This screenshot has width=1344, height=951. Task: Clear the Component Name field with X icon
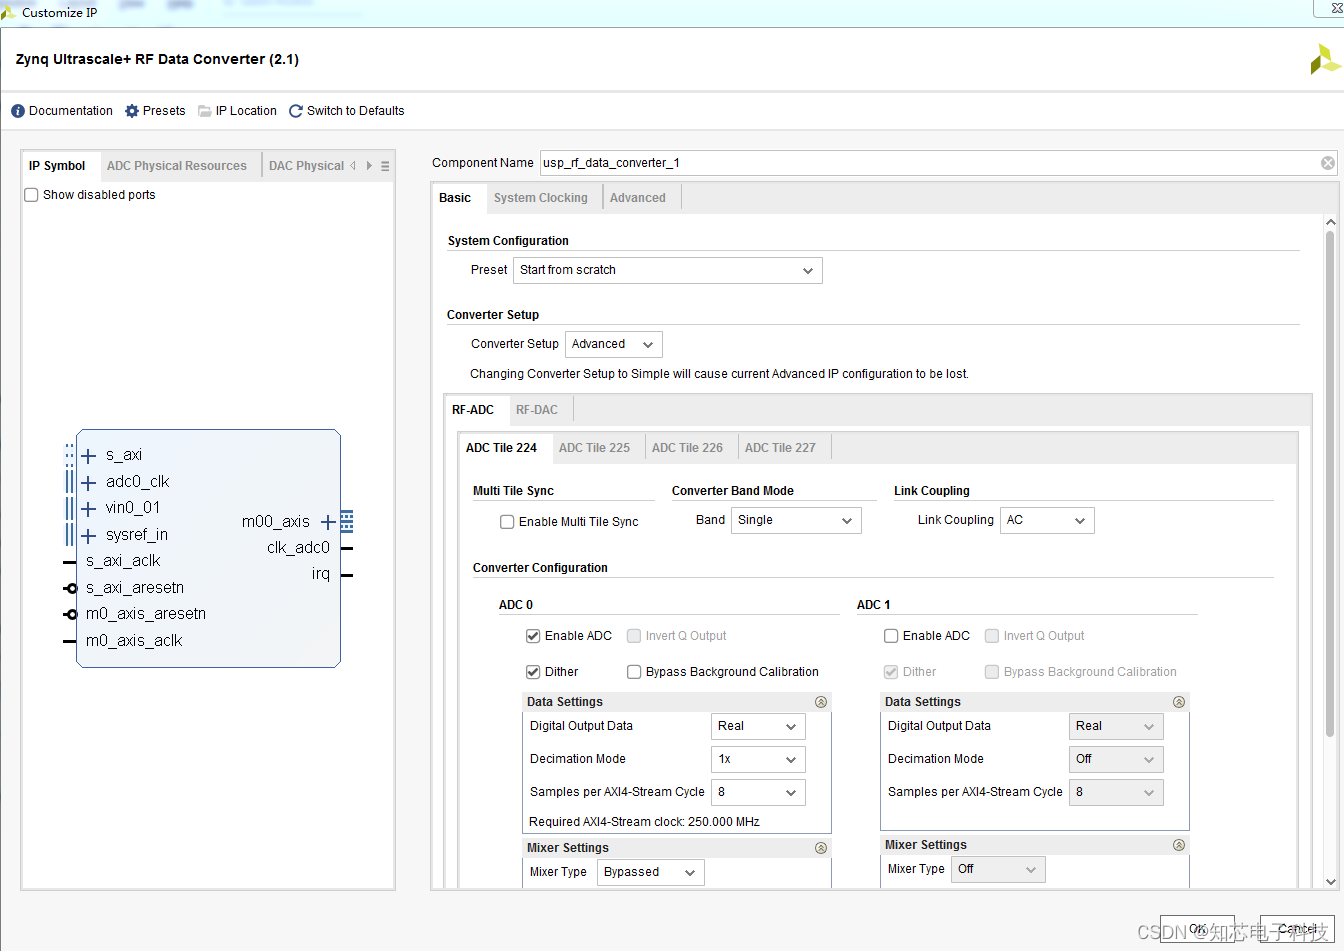click(x=1328, y=163)
